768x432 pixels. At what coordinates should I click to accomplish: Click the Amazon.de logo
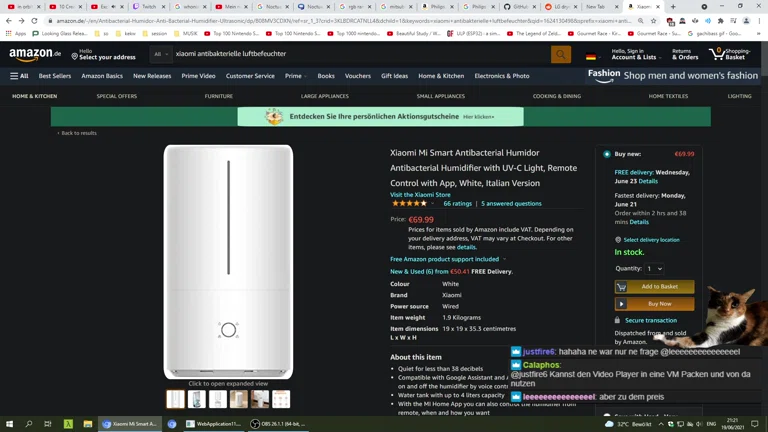coord(35,54)
